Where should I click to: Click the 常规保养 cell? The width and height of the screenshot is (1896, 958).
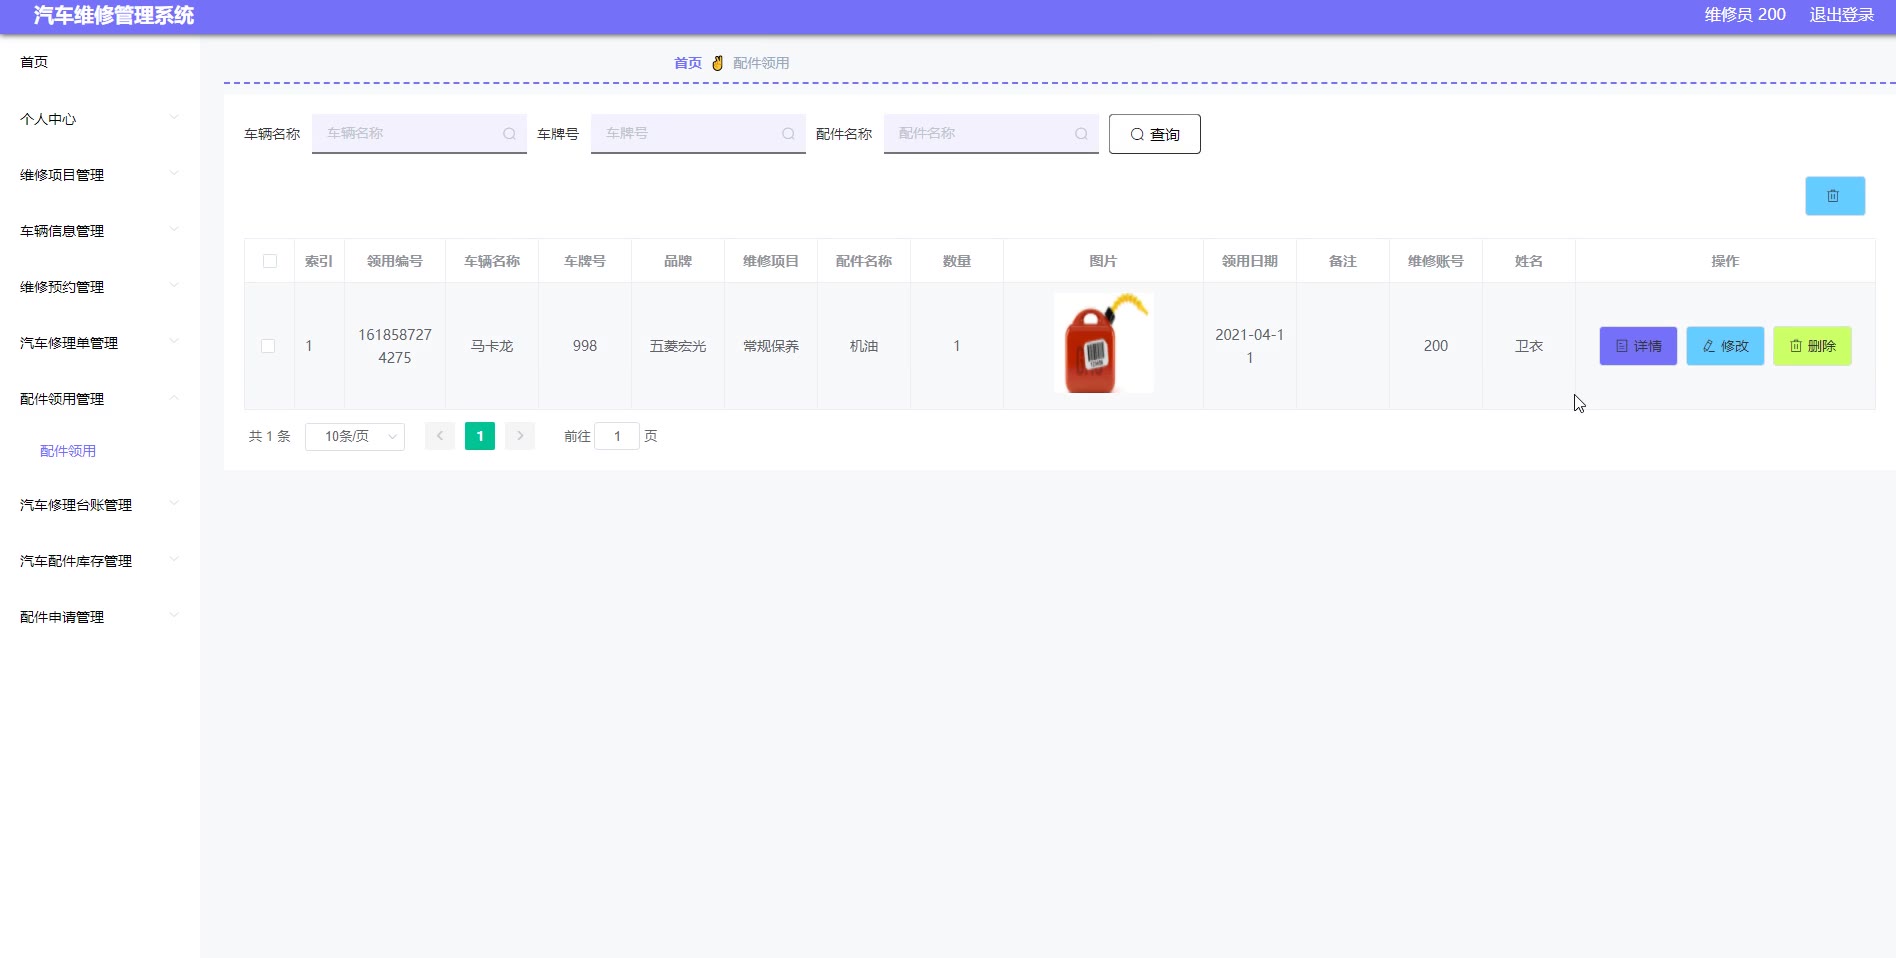[x=771, y=346]
